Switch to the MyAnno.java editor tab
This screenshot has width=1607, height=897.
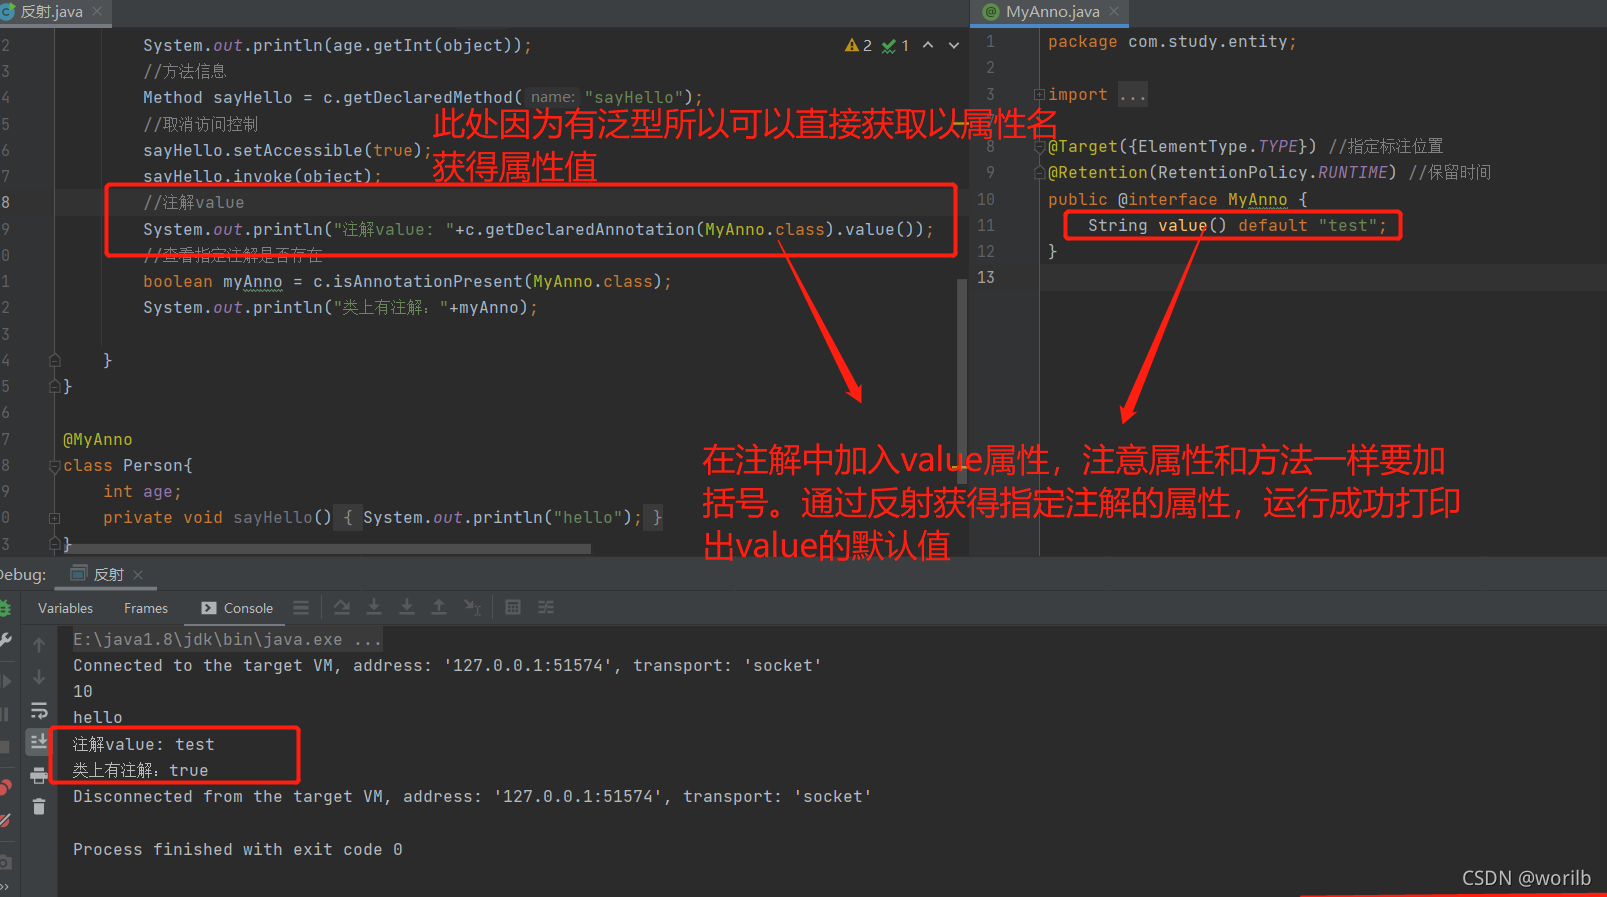point(1052,12)
